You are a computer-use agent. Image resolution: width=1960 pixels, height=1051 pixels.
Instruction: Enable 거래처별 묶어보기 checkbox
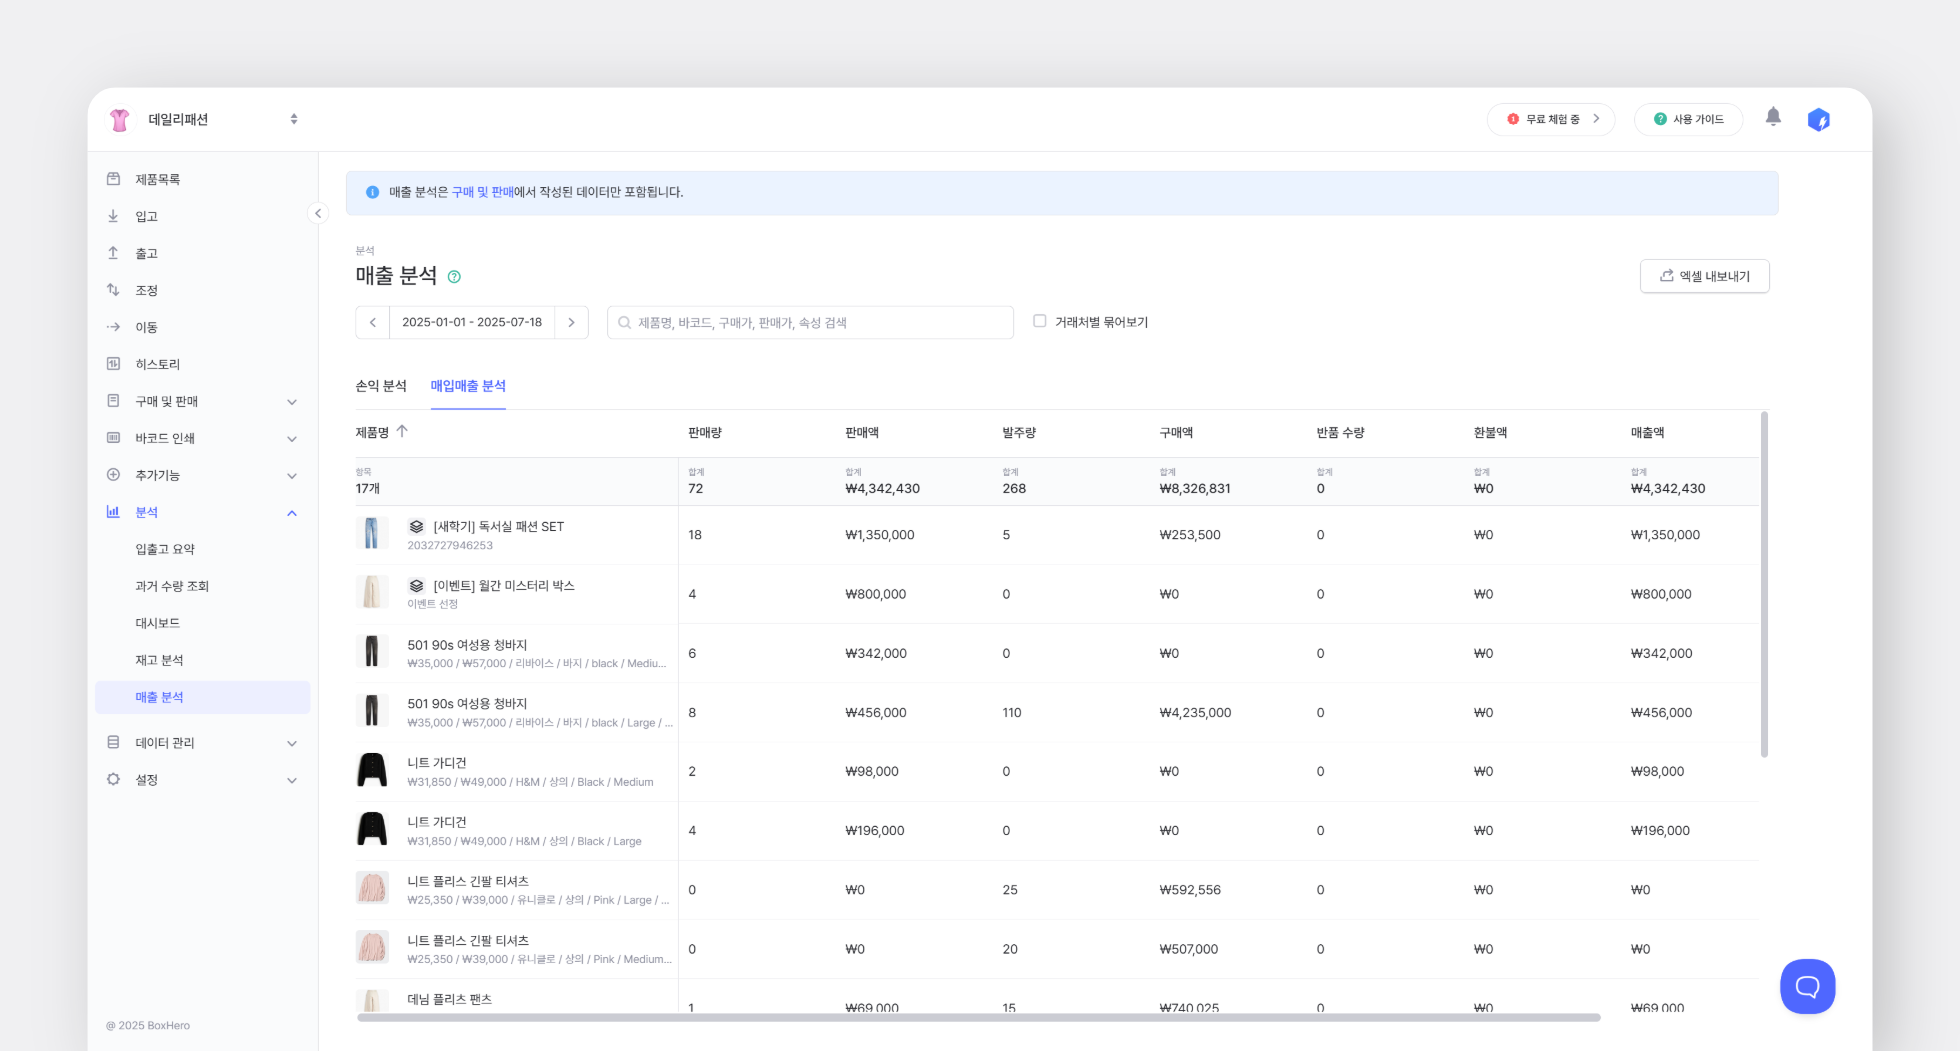point(1040,321)
